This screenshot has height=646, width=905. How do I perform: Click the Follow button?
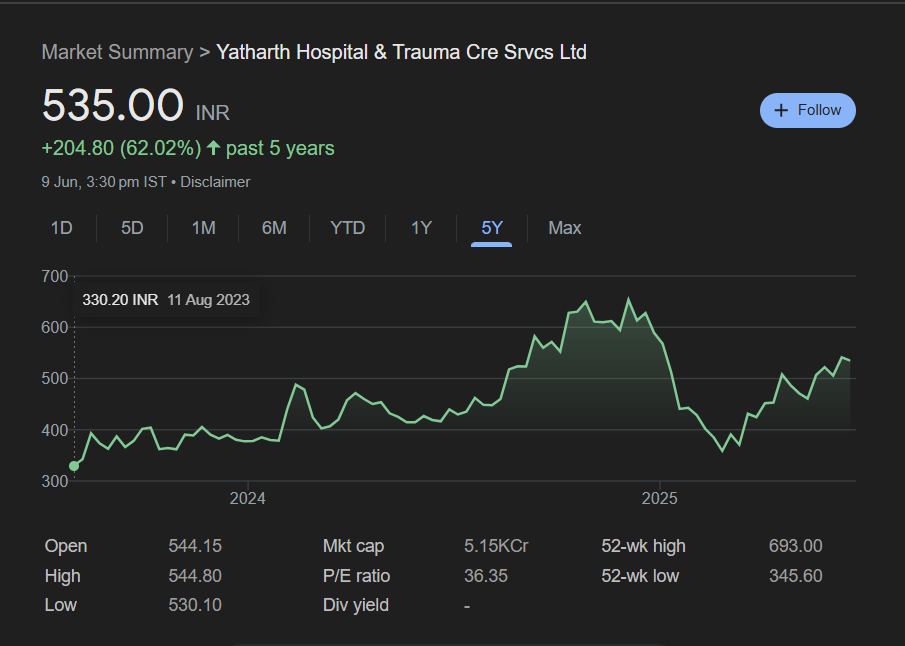tap(807, 110)
